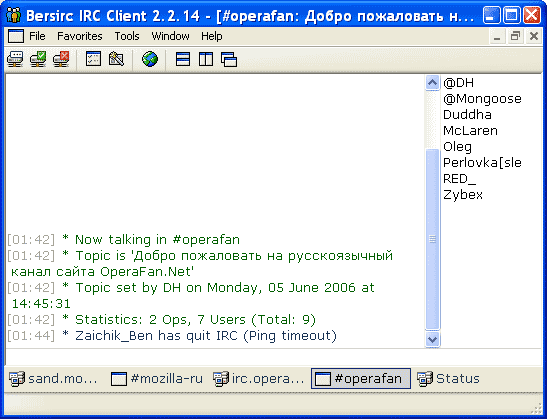This screenshot has height=419, width=547.
Task: Select the #operafan channel tab
Action: (361, 379)
